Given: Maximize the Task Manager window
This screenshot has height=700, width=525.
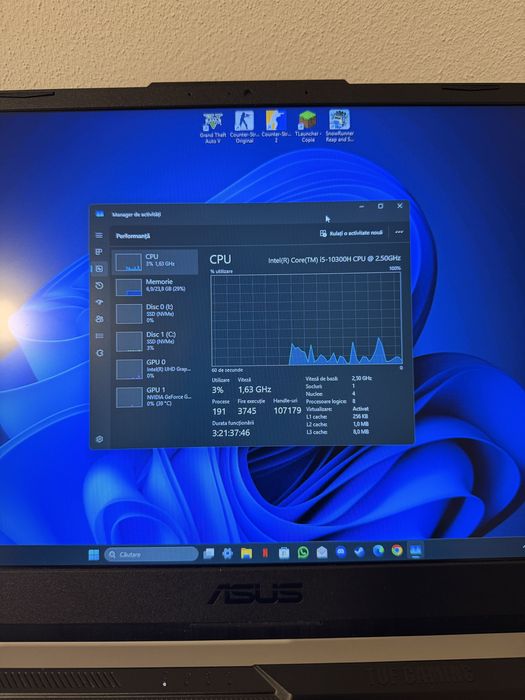Looking at the screenshot, I should pos(380,206).
